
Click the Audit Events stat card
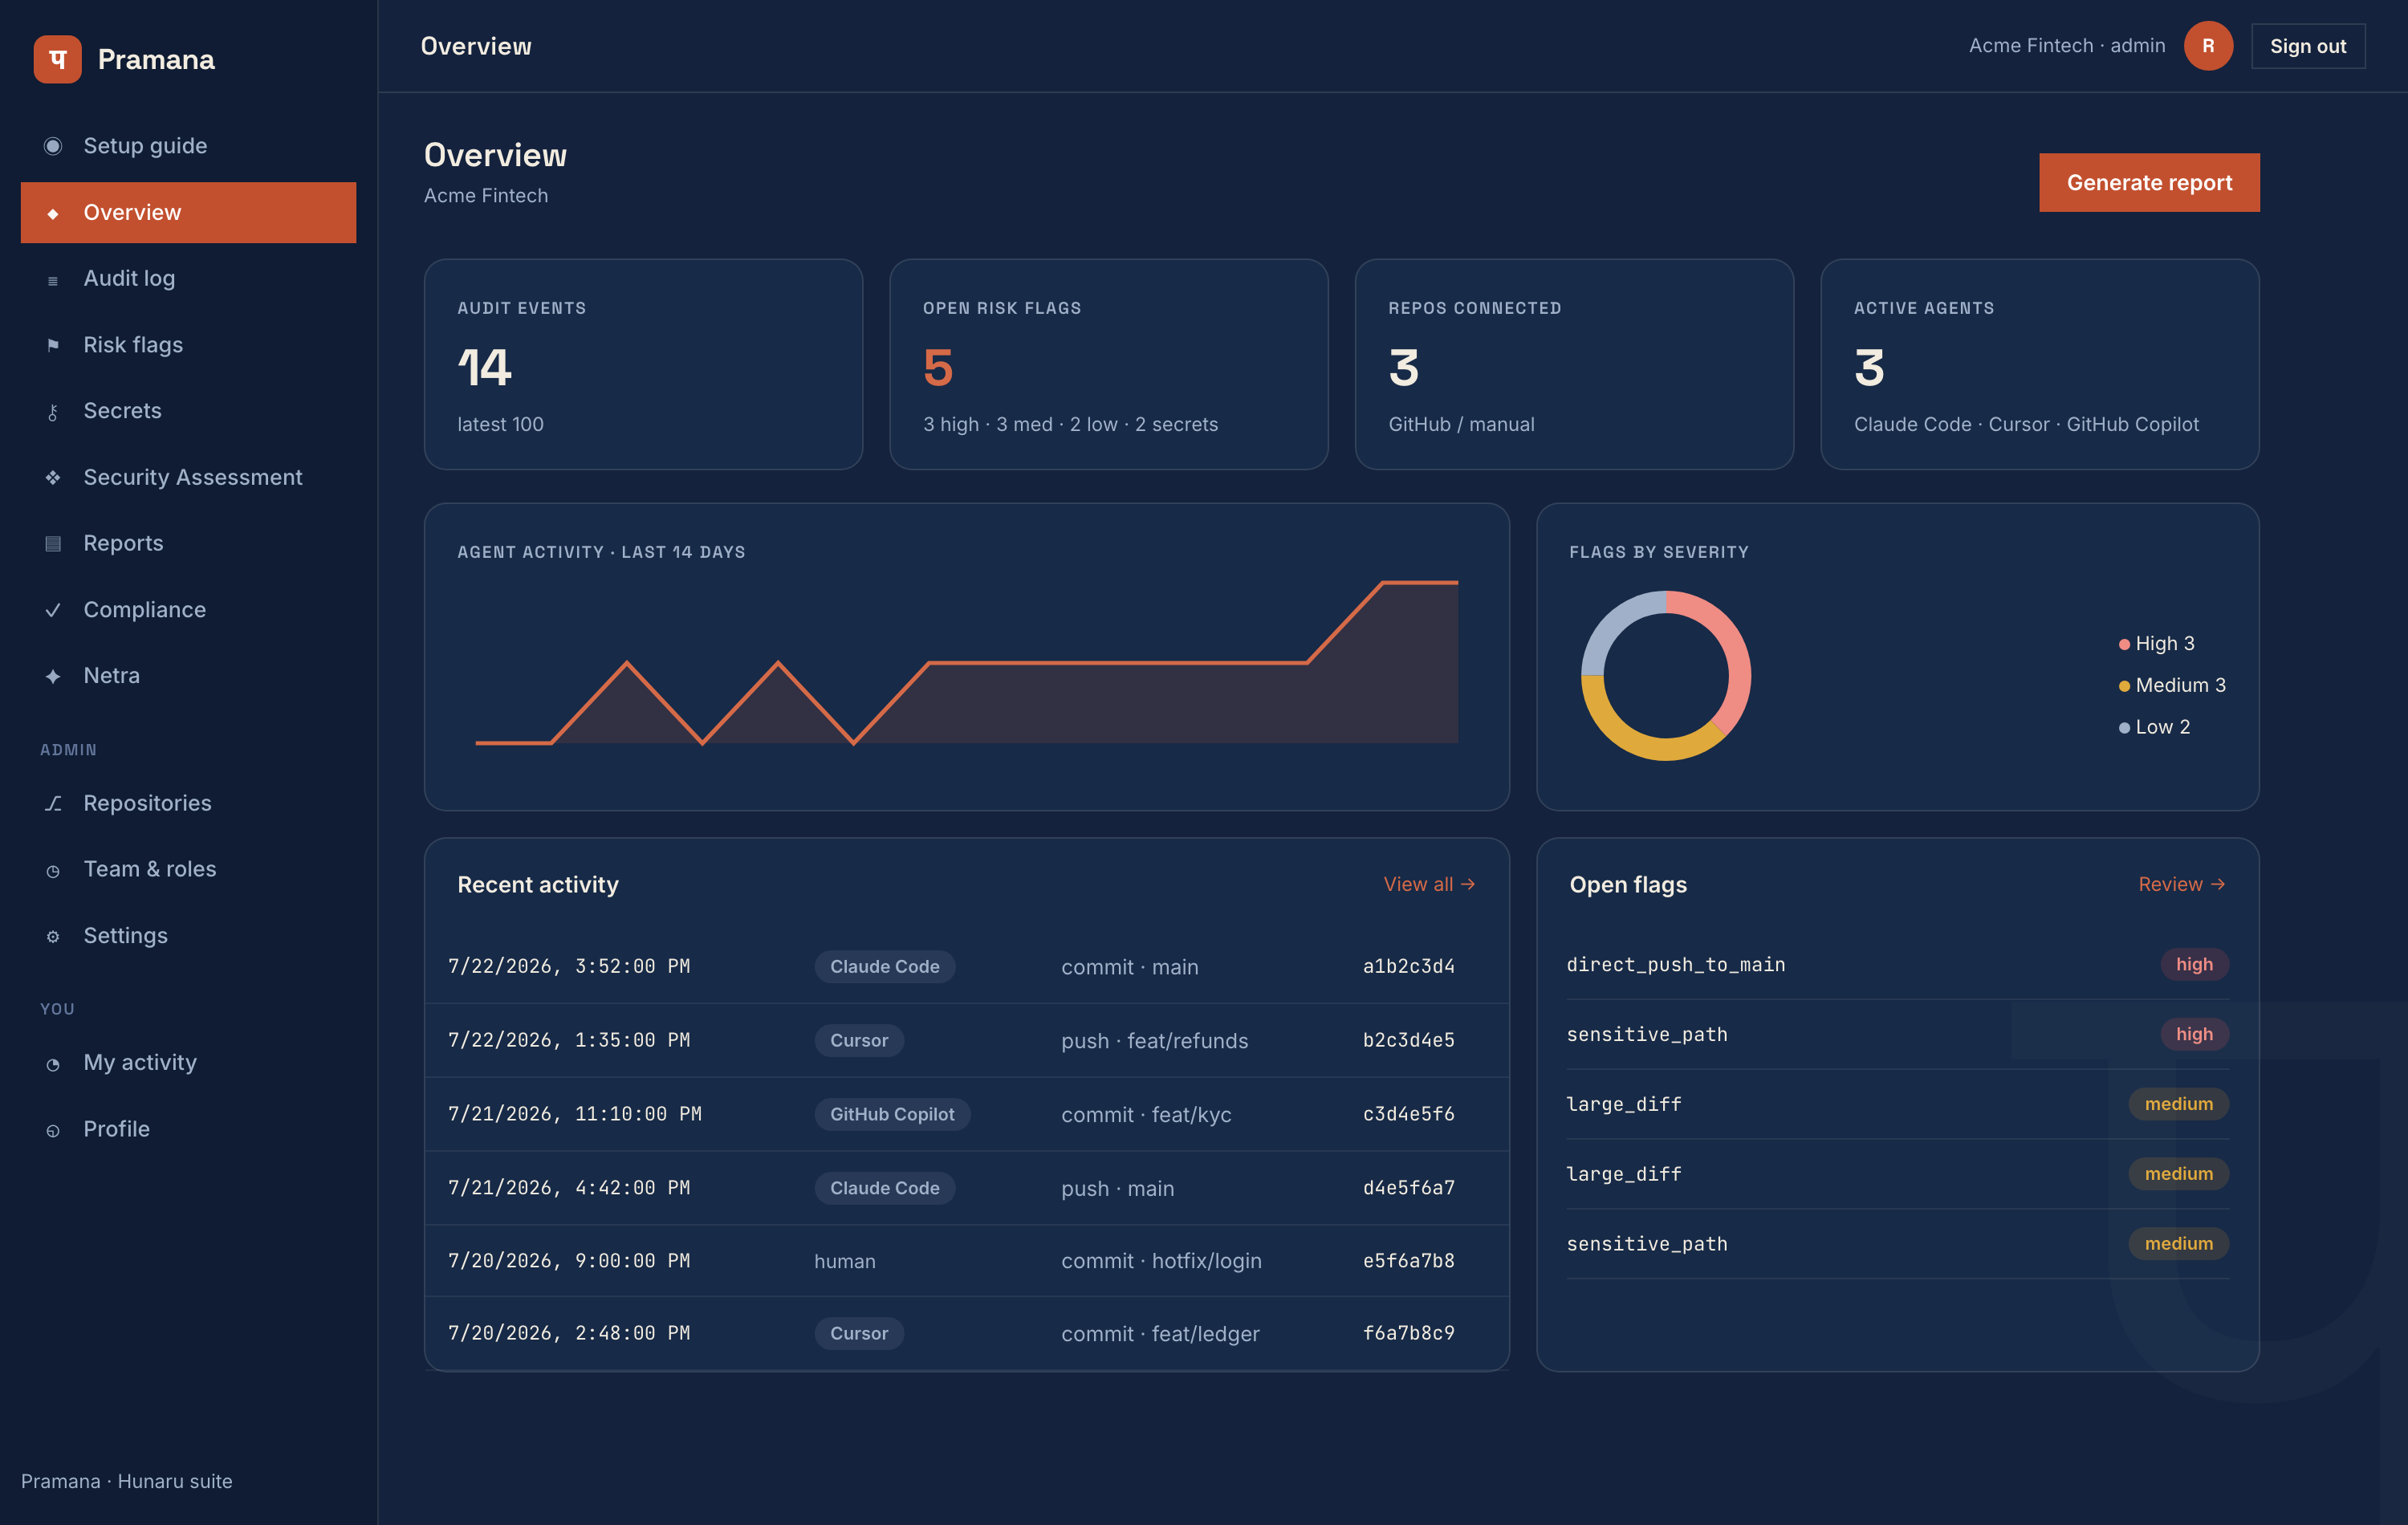643,364
